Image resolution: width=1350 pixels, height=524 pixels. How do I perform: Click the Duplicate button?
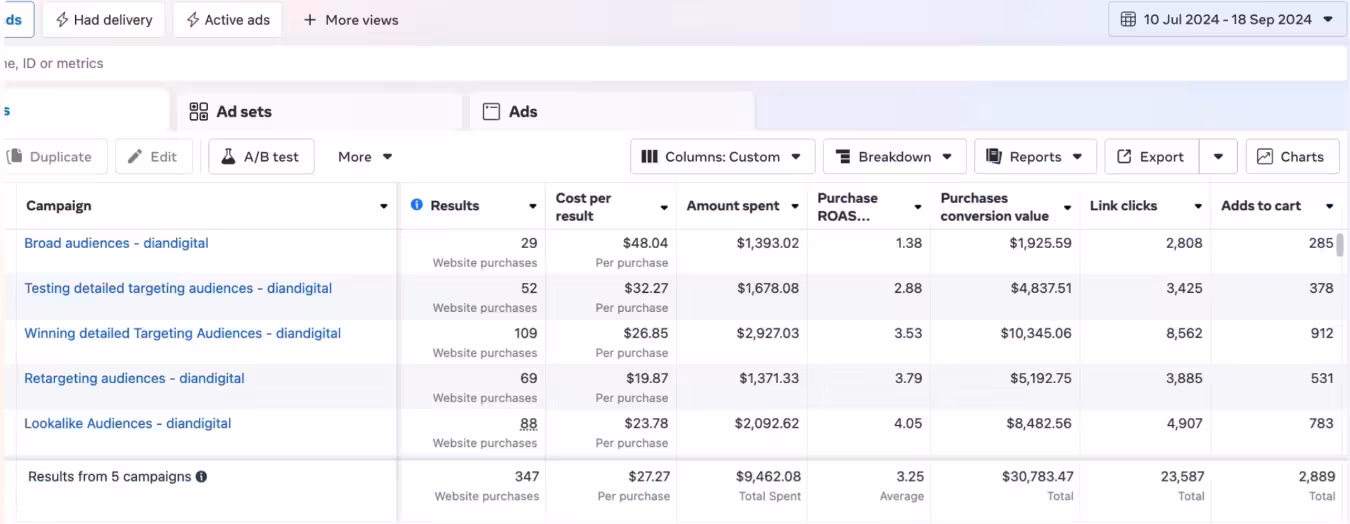coord(52,156)
